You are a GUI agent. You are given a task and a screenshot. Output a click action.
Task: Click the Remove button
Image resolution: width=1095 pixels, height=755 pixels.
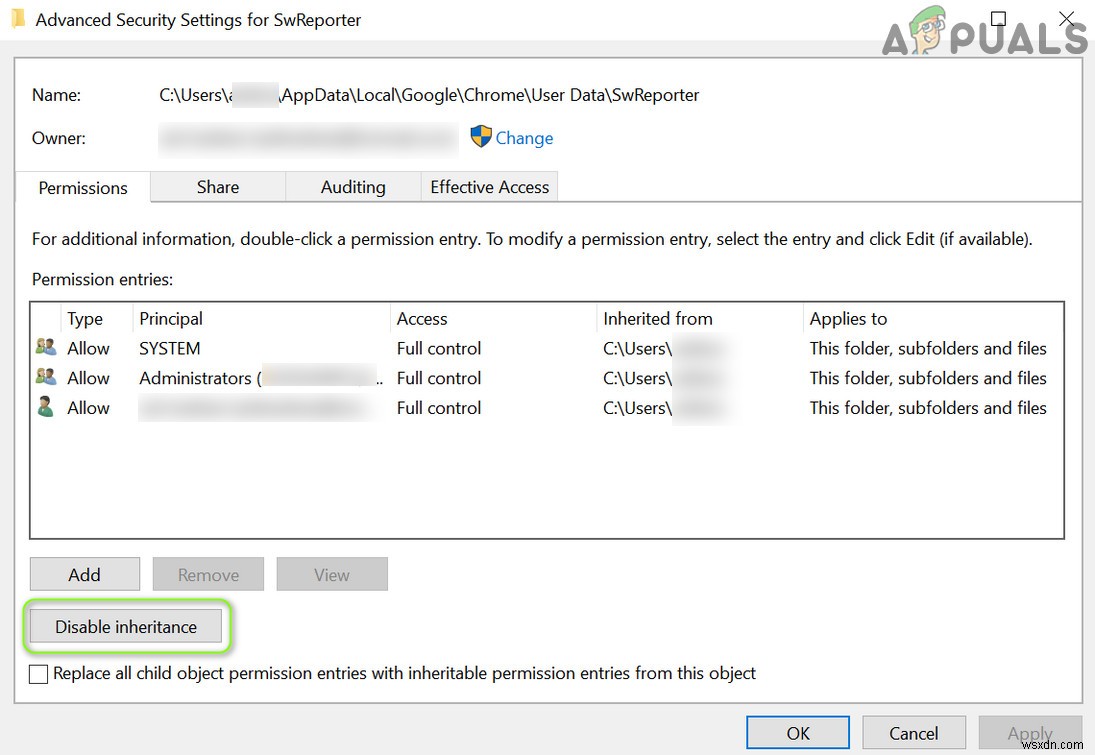click(x=208, y=573)
